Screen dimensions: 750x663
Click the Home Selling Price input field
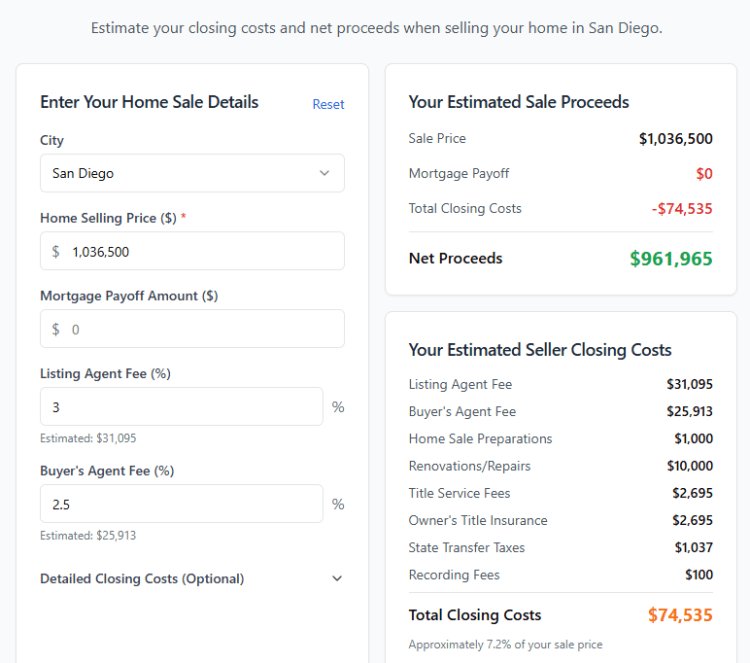coord(192,251)
